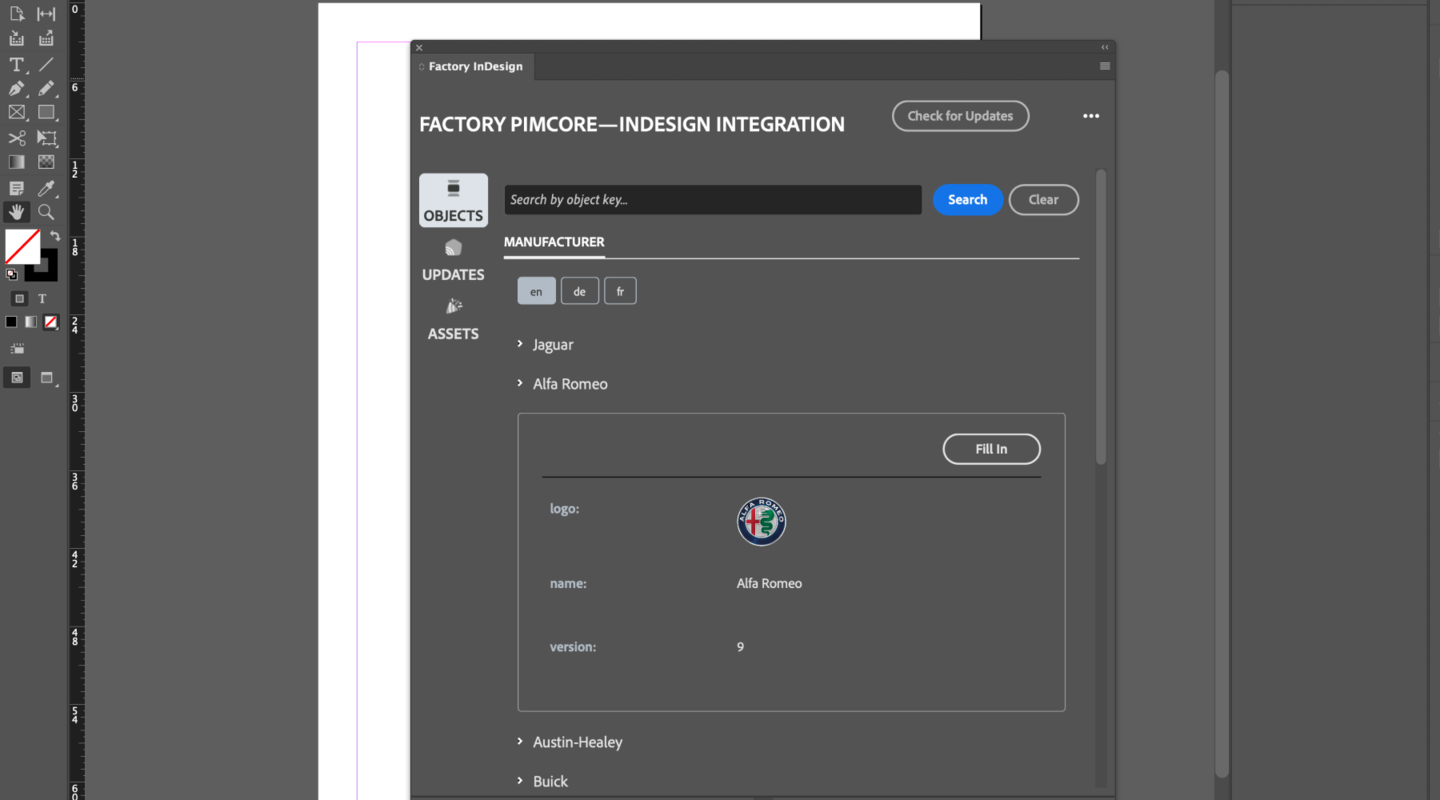
Task: Select the Line tool
Action: [46, 64]
